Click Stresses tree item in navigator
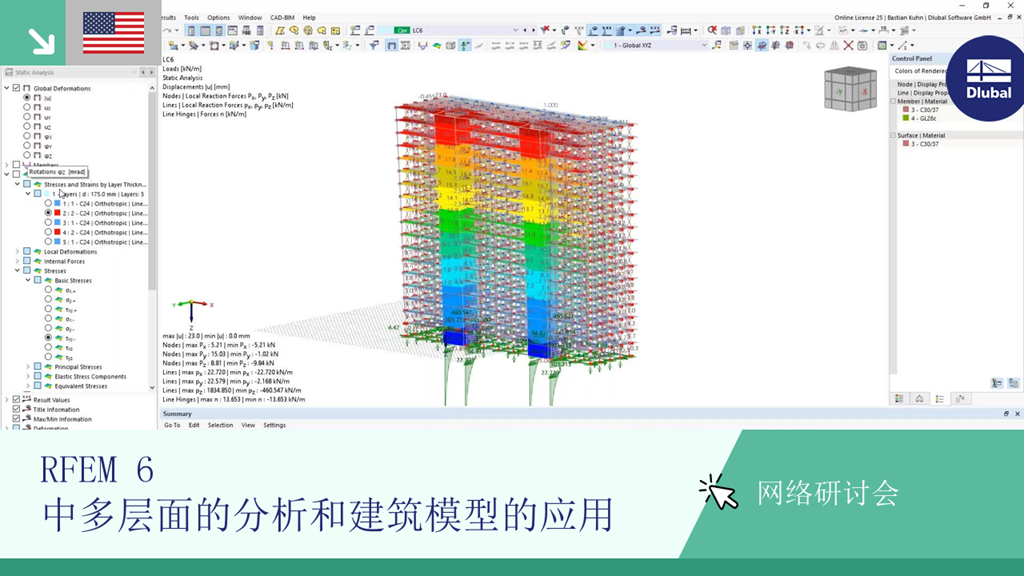This screenshot has width=1024, height=576. click(x=55, y=270)
